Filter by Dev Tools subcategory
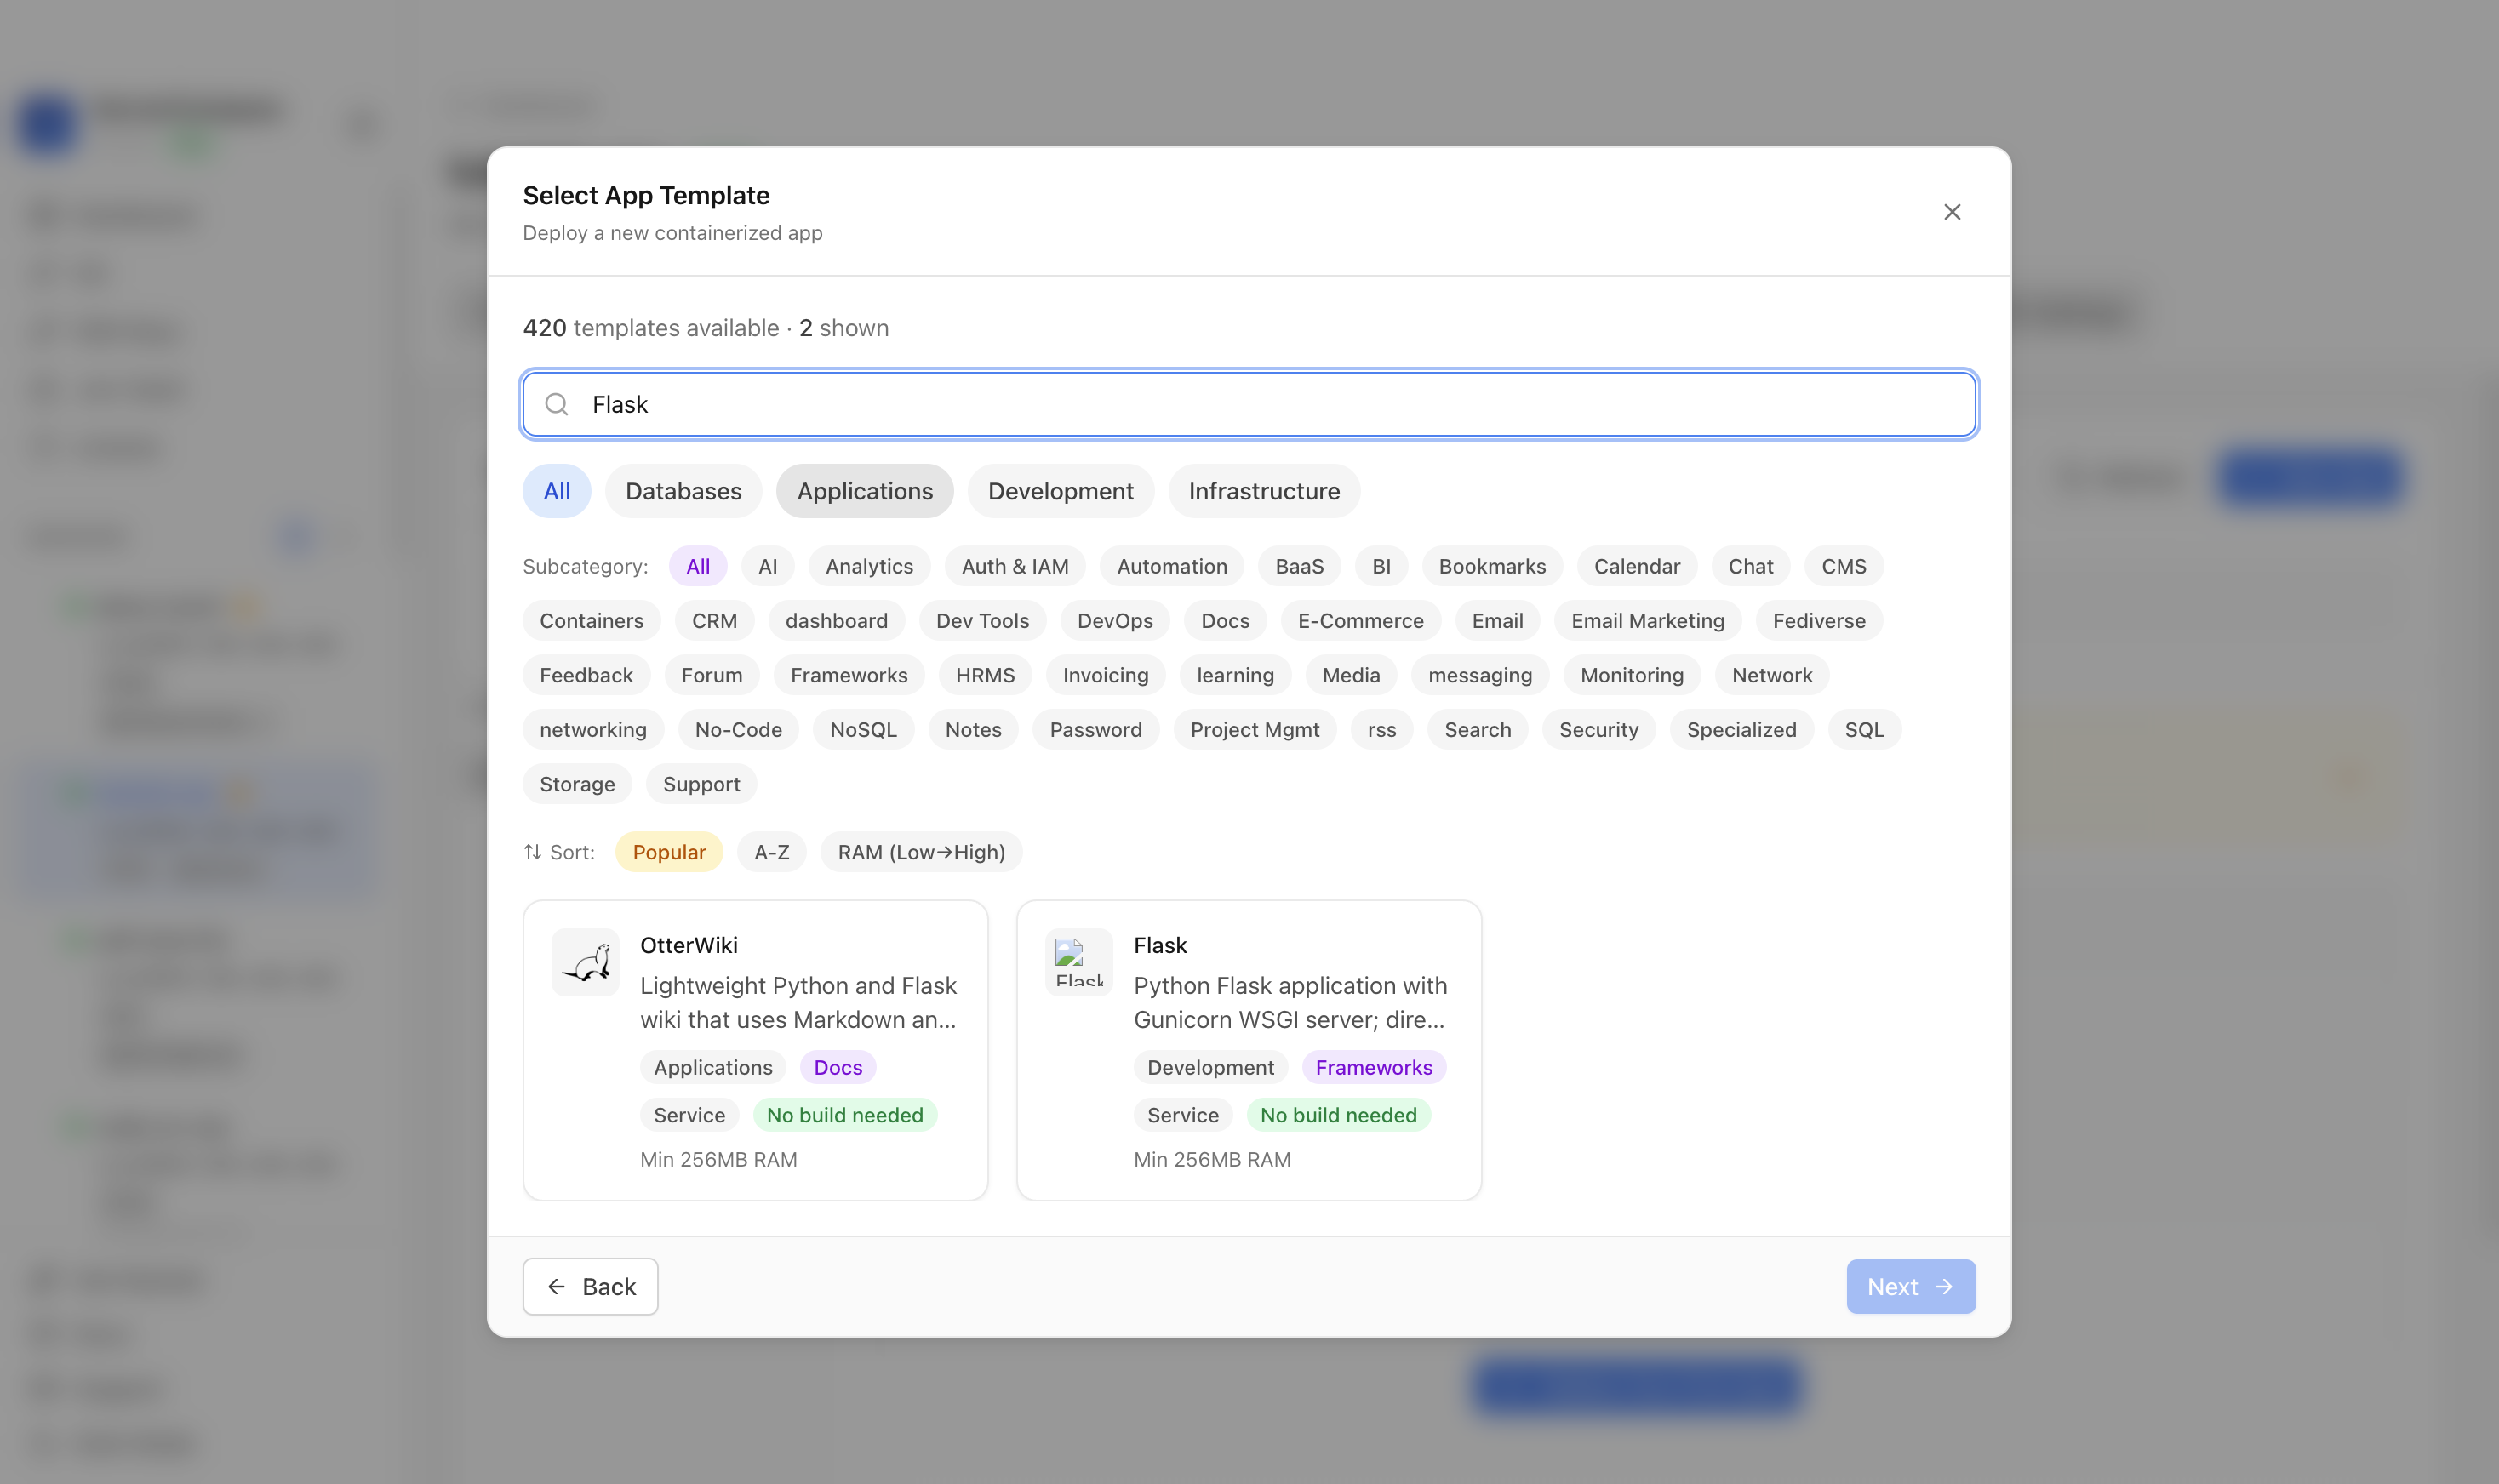The image size is (2499, 1484). [x=982, y=621]
